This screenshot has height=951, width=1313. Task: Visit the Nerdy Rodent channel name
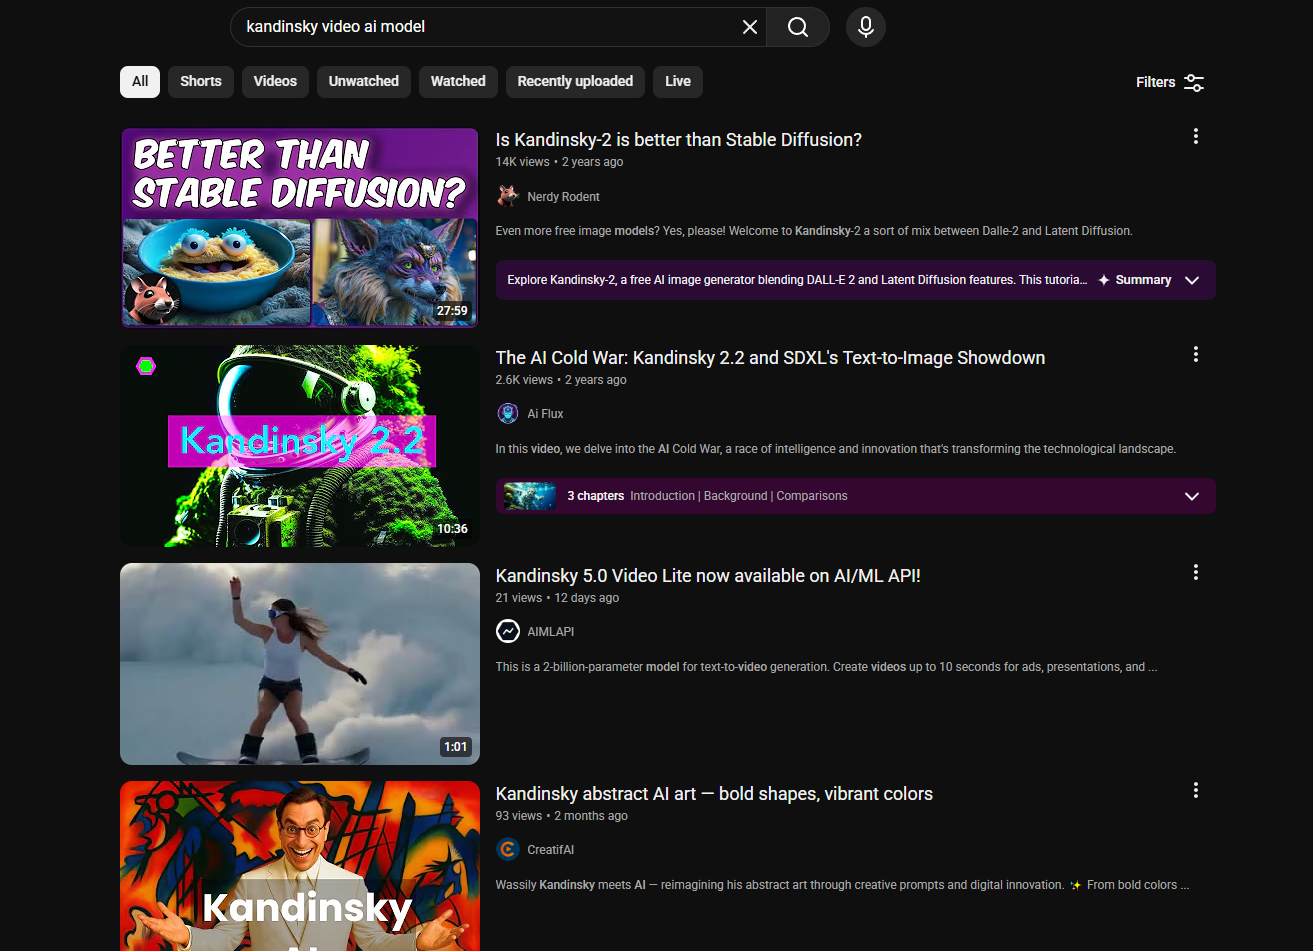[564, 197]
